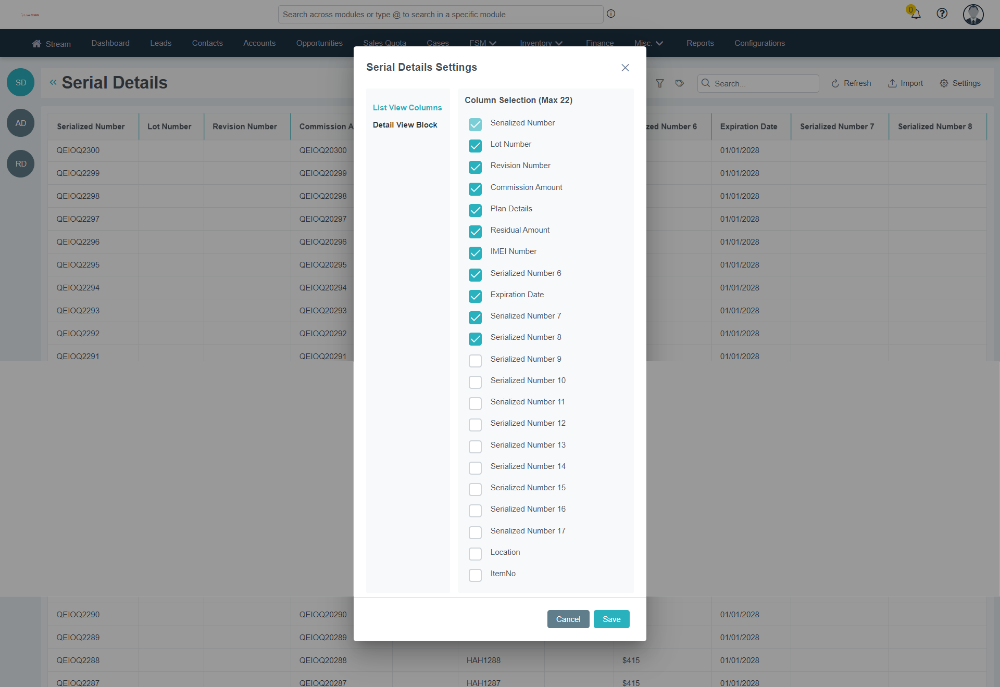Check the ItemNo column checkbox
This screenshot has width=1000, height=687.
[x=475, y=575]
